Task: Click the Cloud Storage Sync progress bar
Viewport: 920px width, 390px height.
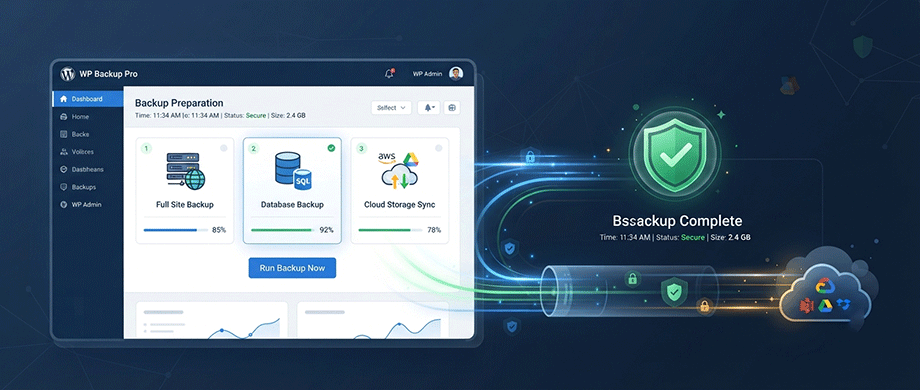Action: (390, 230)
